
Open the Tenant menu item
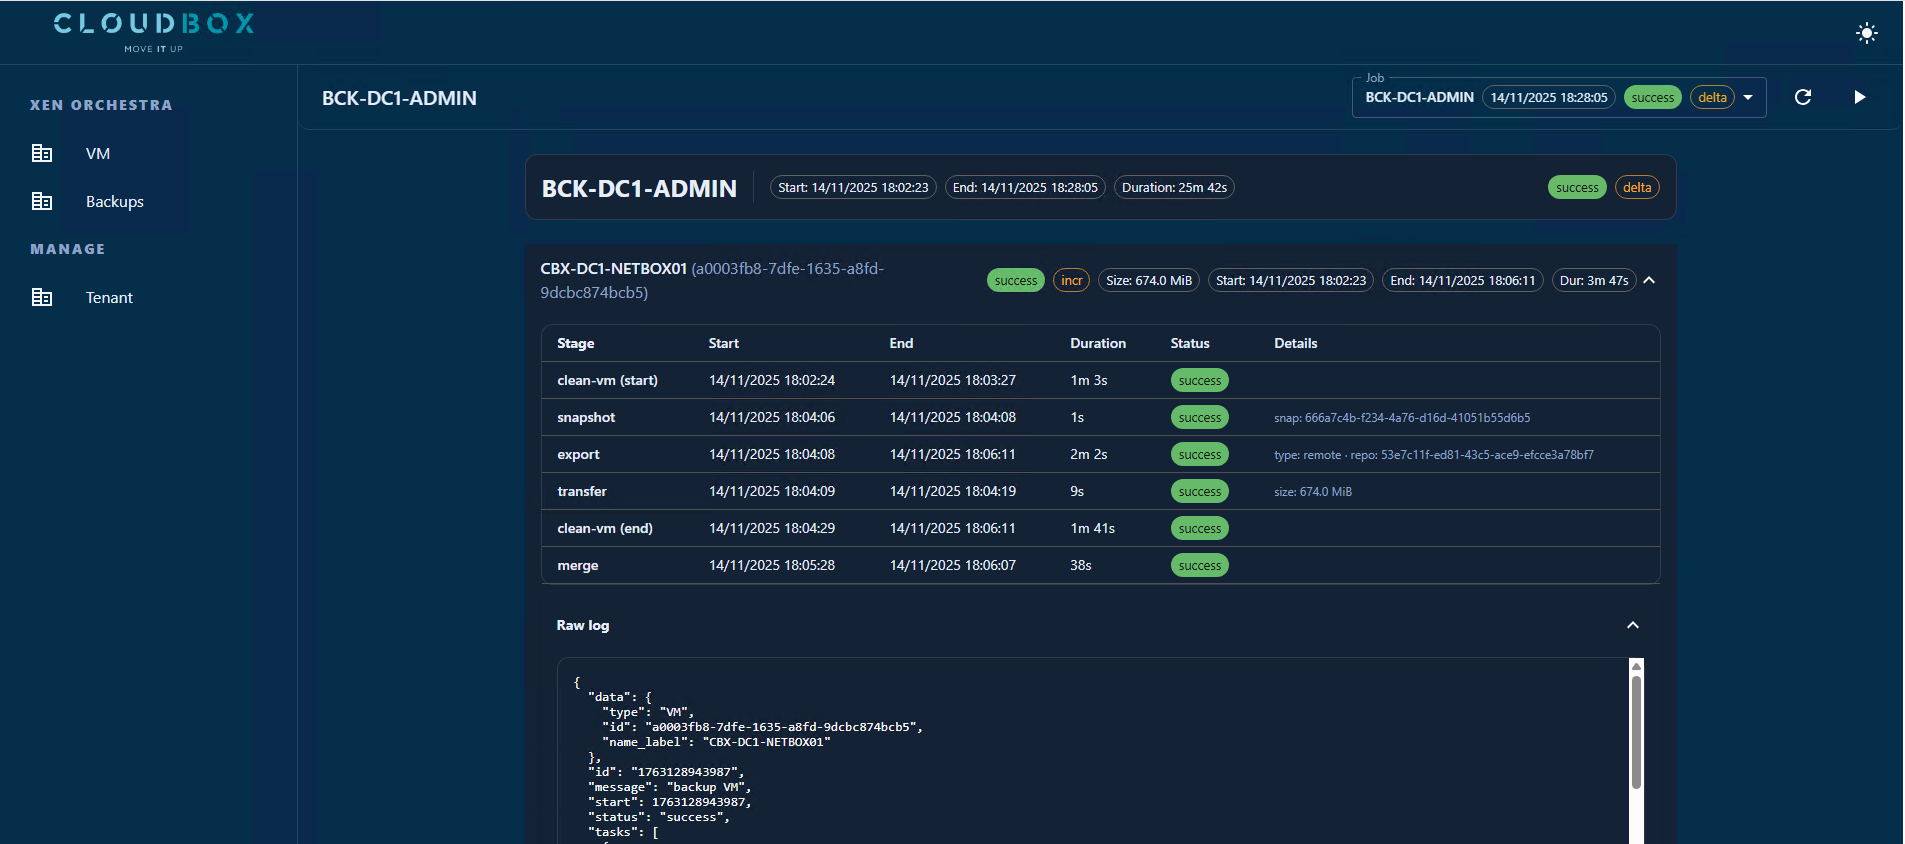[x=109, y=297]
